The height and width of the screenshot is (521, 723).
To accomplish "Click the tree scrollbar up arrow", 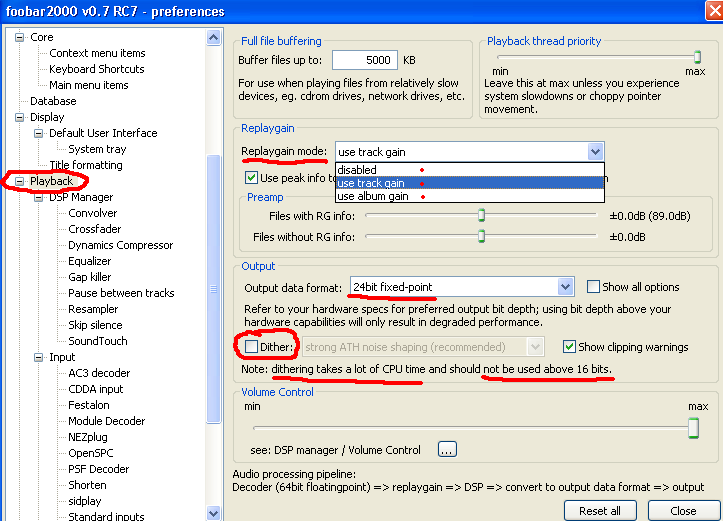I will coord(213,37).
